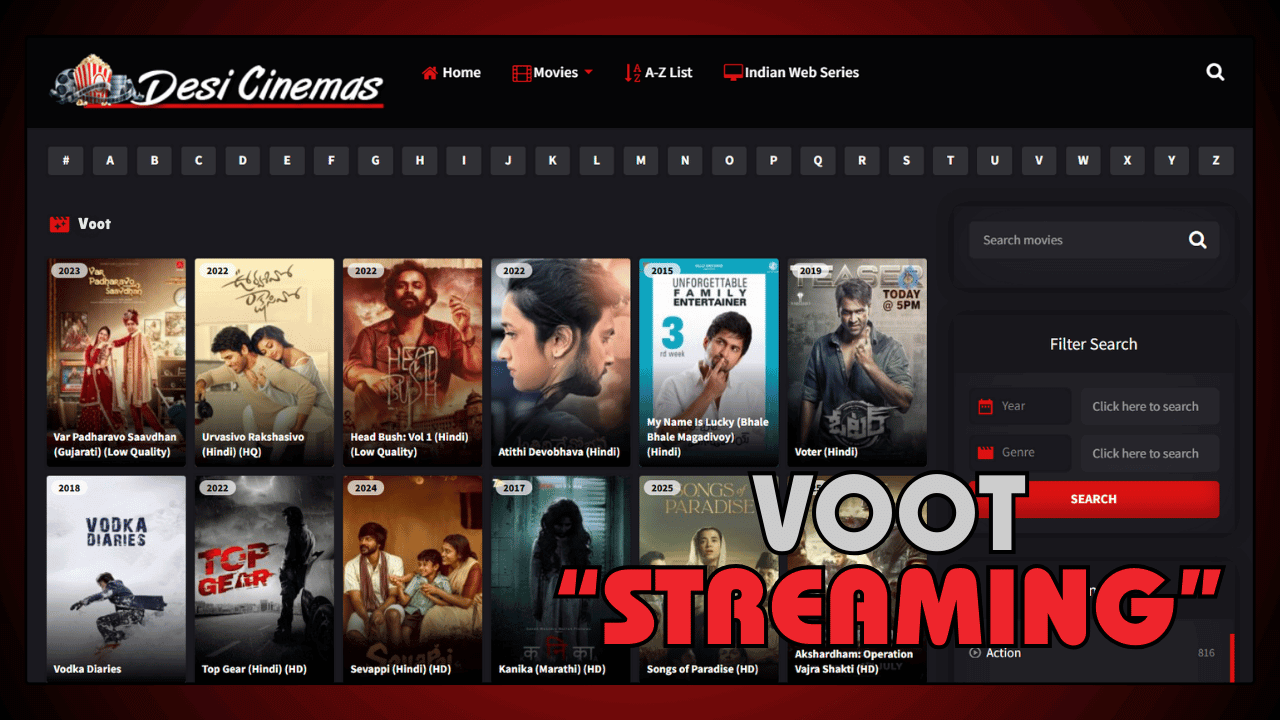Filter movies by letter A
The image size is (1280, 720).
[110, 161]
